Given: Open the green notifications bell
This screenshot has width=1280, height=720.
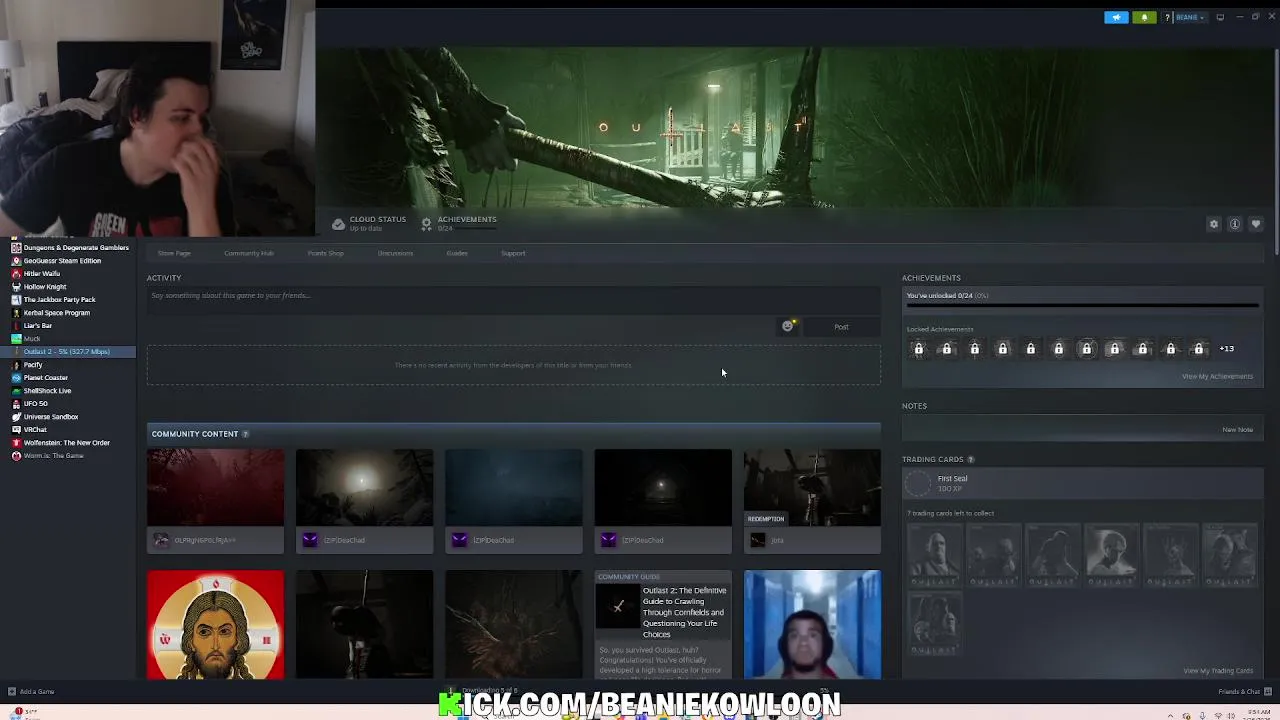Looking at the screenshot, I should pos(1144,17).
